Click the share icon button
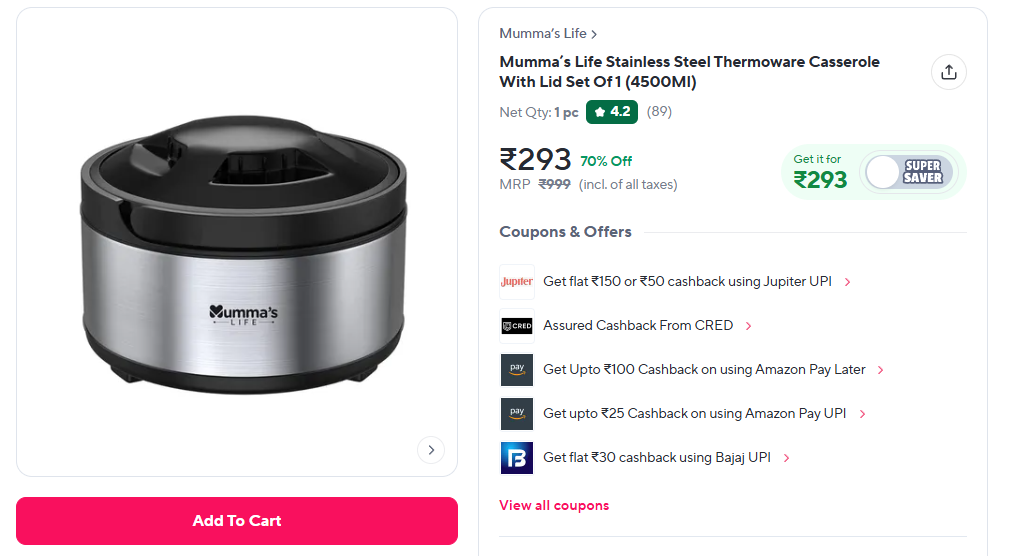Image resolution: width=1011 pixels, height=556 pixels. click(949, 72)
